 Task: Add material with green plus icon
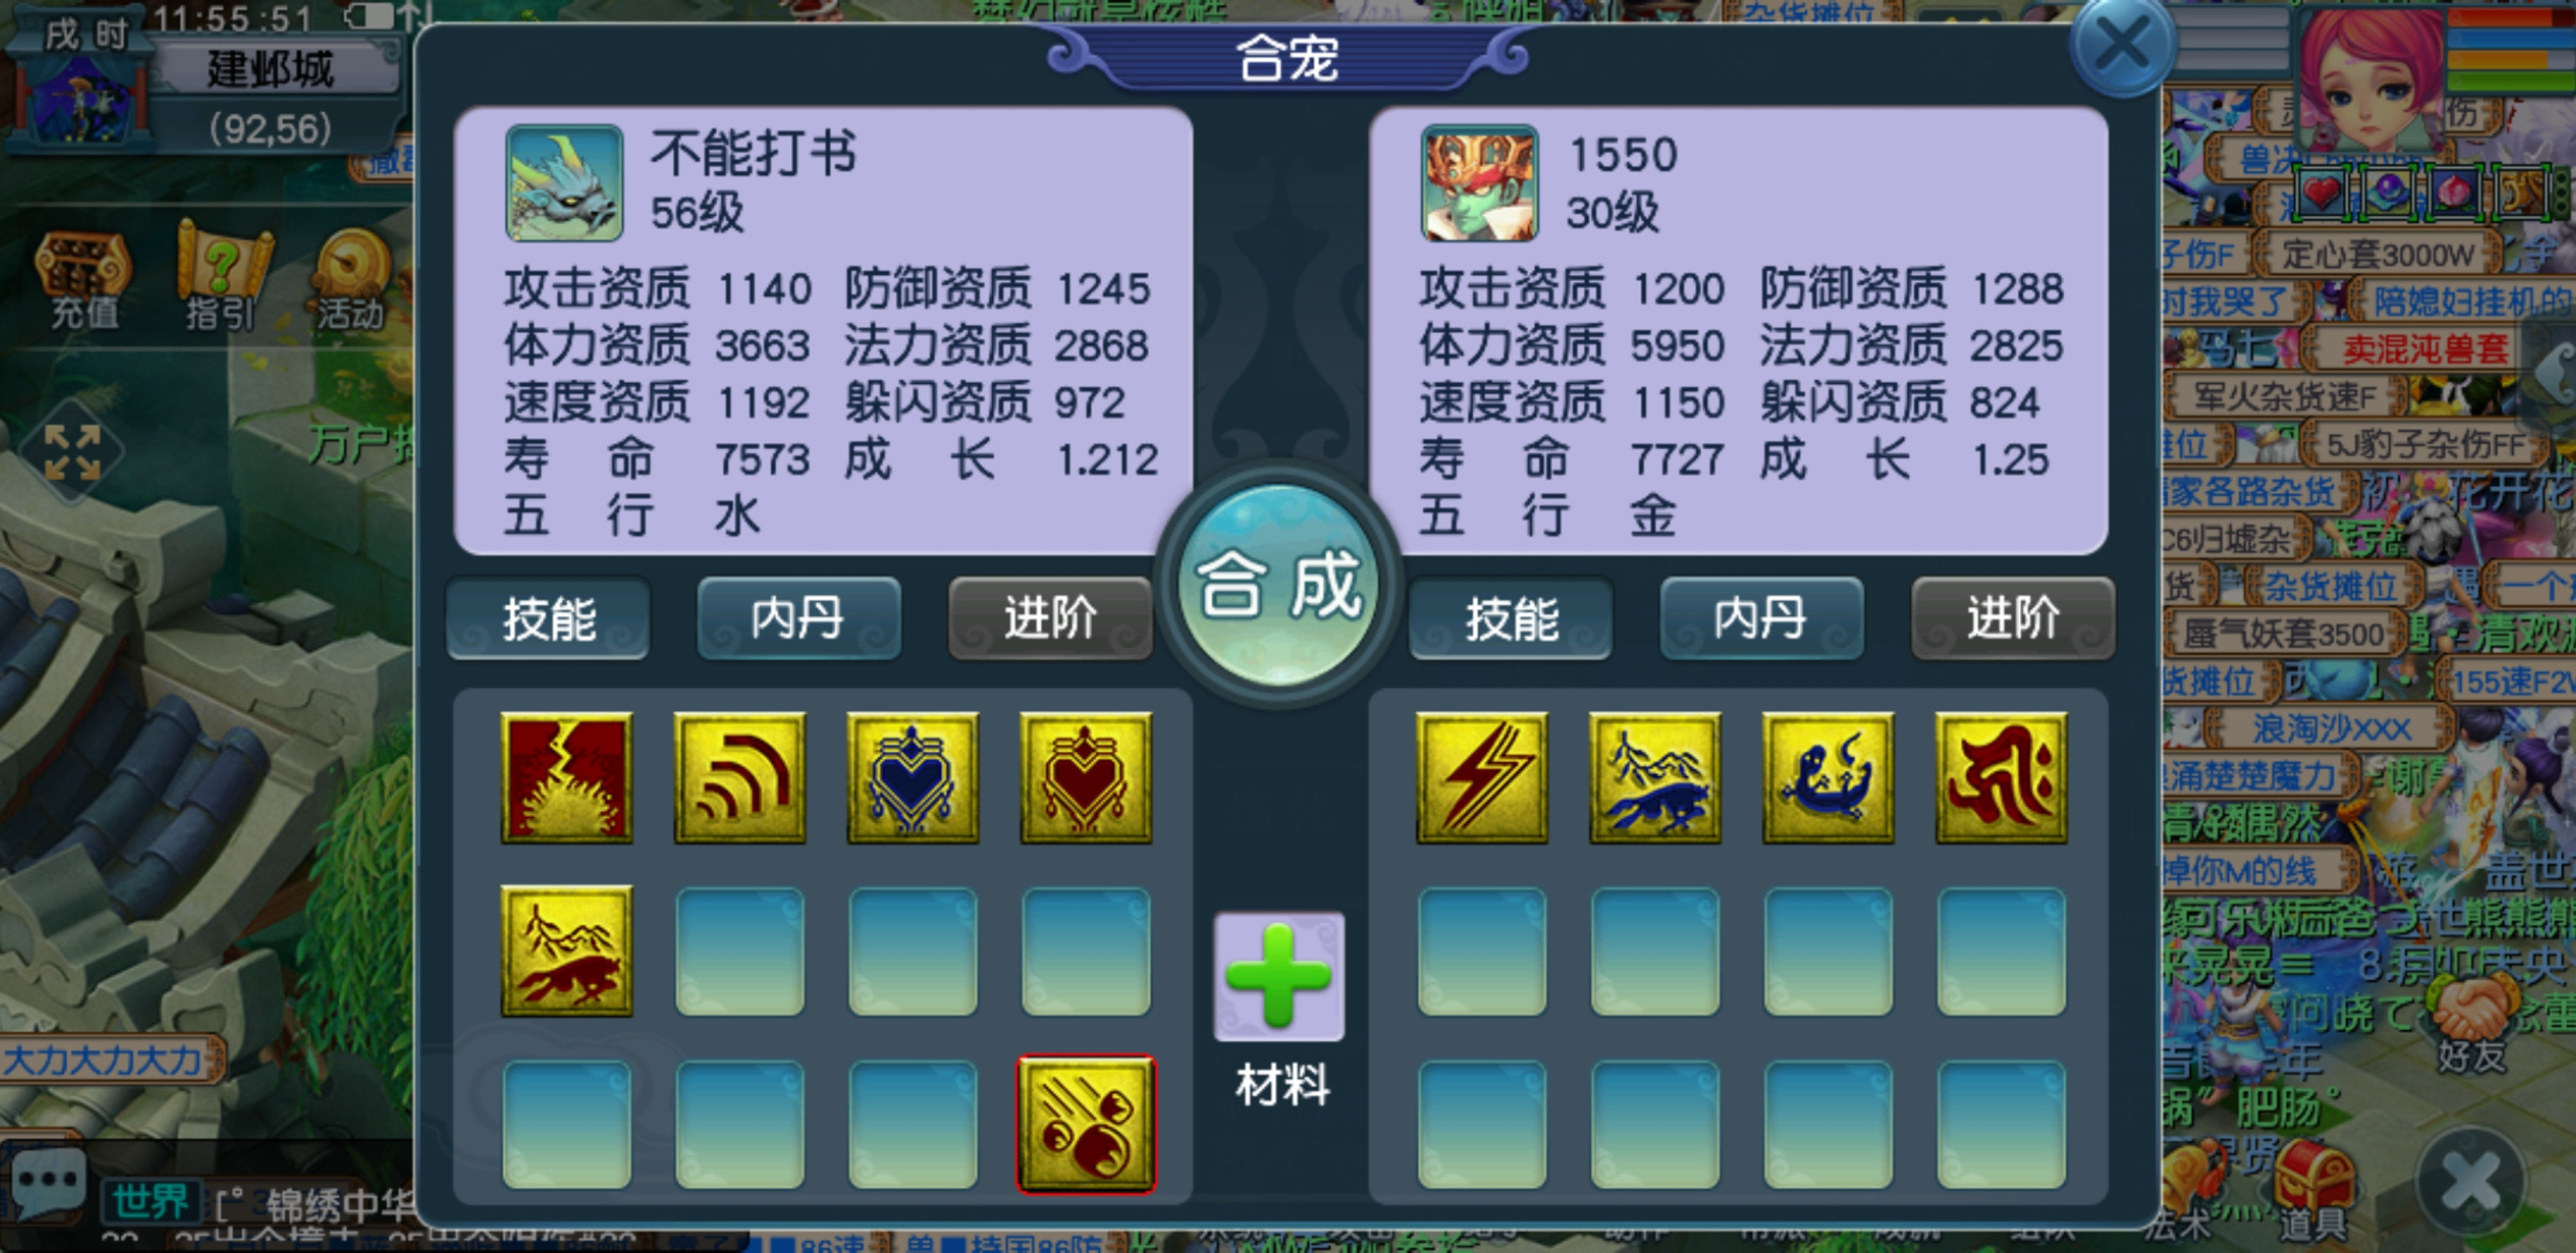coord(1278,976)
